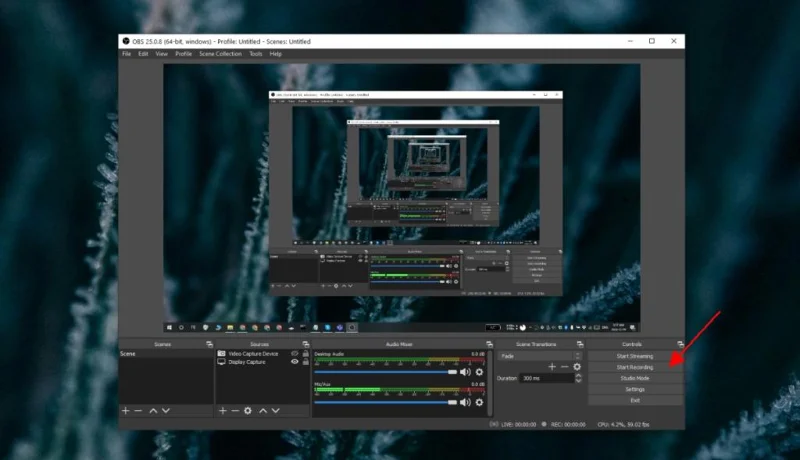Image resolution: width=800 pixels, height=460 pixels.
Task: Toggle visibility of Video Capture Device
Action: pyautogui.click(x=294, y=353)
